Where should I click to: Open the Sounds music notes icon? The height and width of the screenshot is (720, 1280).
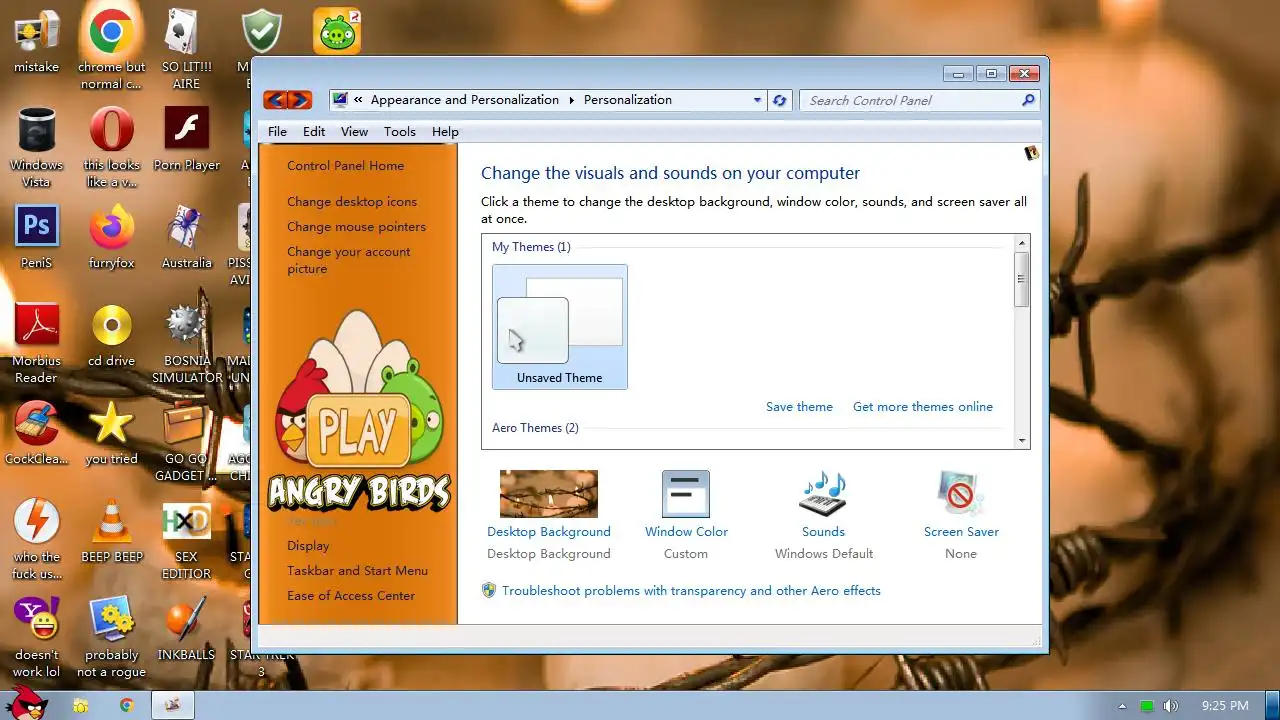(x=823, y=494)
